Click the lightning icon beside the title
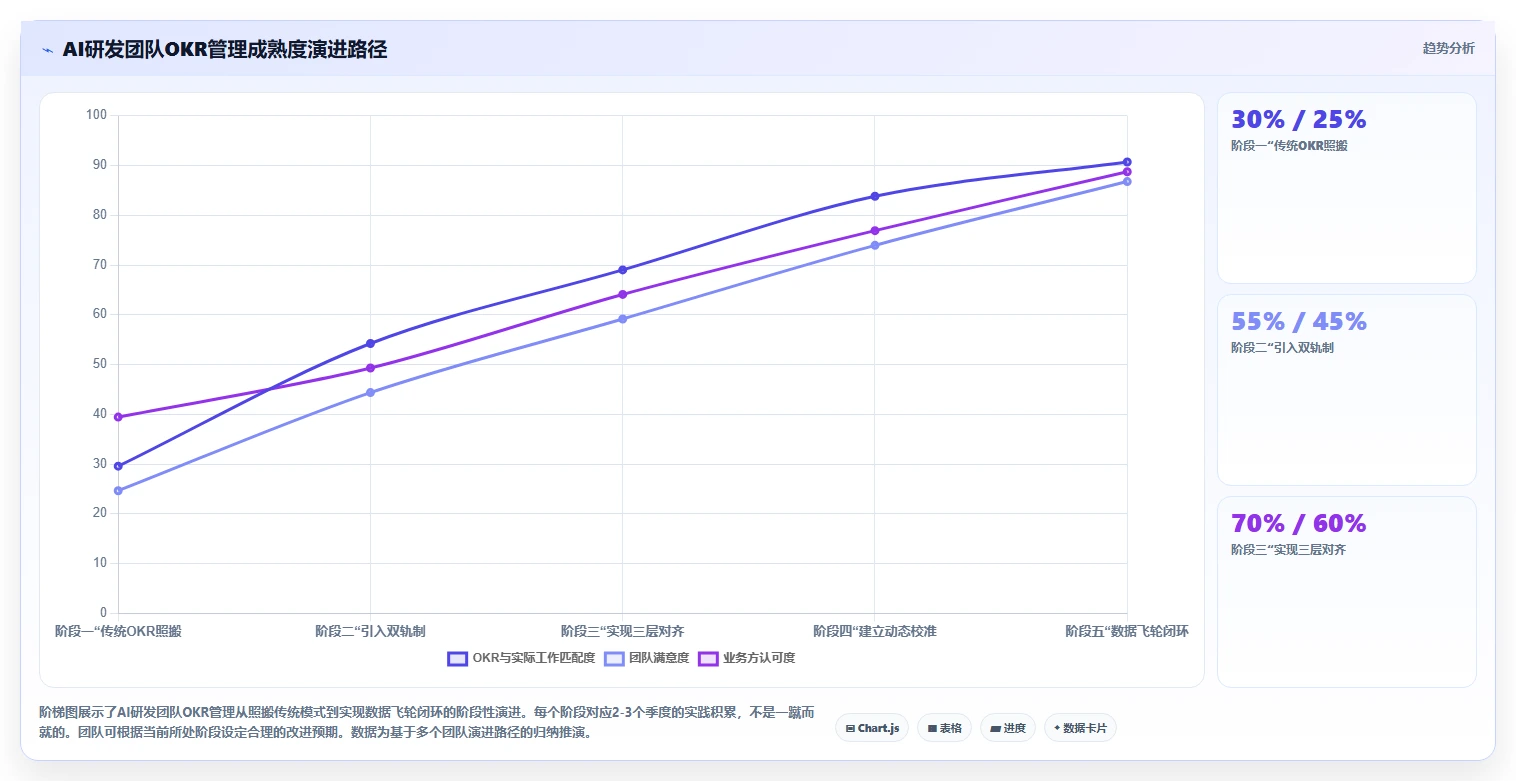 (47, 50)
